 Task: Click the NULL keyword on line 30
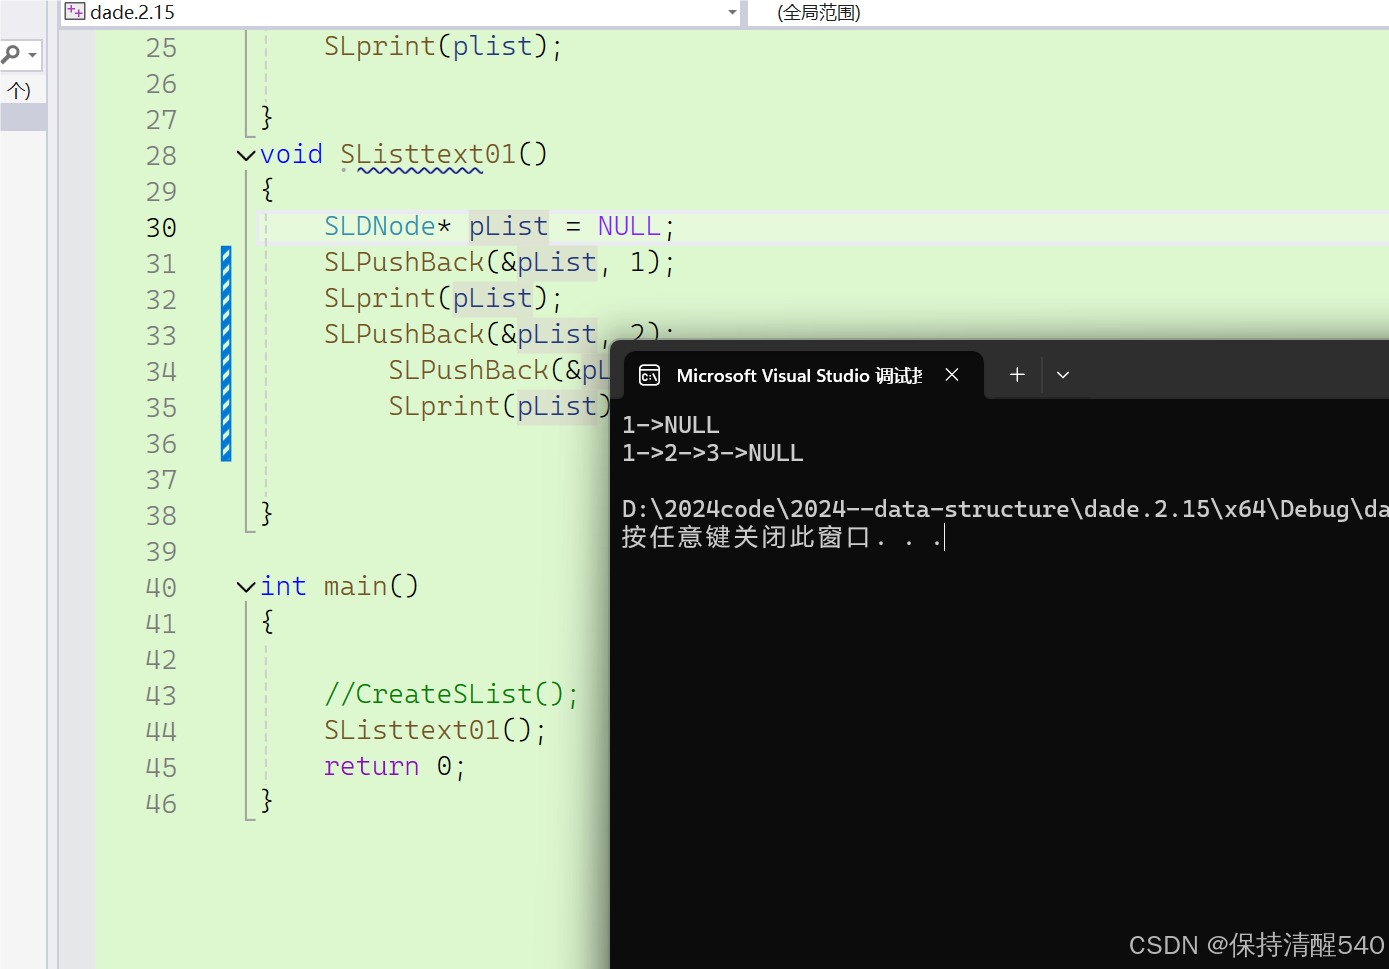coord(629,227)
